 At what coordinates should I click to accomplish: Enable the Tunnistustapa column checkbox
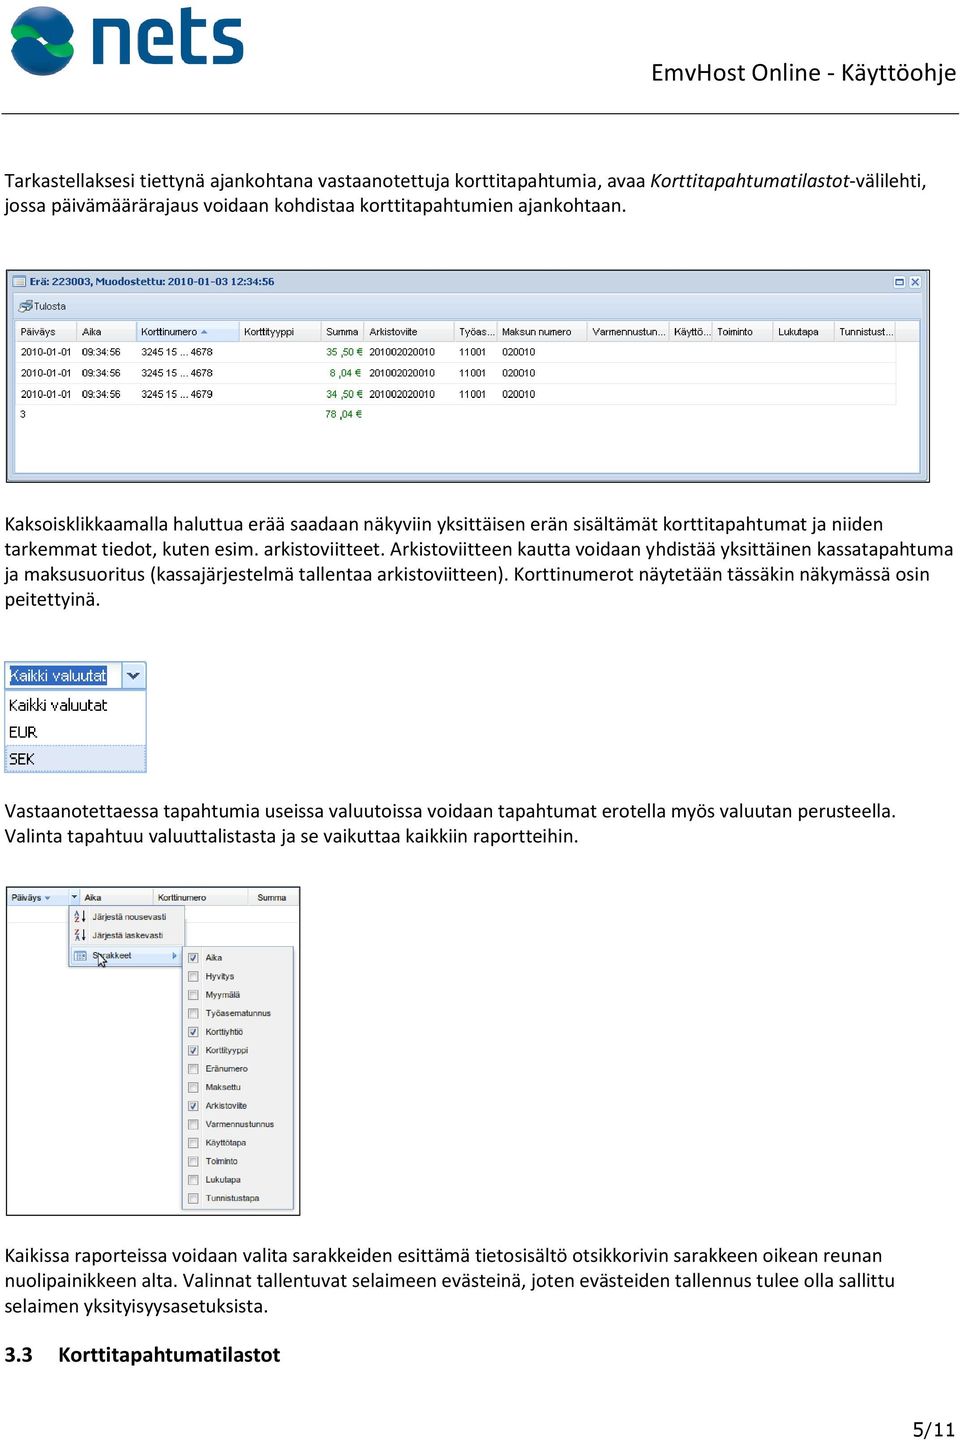click(x=193, y=1199)
